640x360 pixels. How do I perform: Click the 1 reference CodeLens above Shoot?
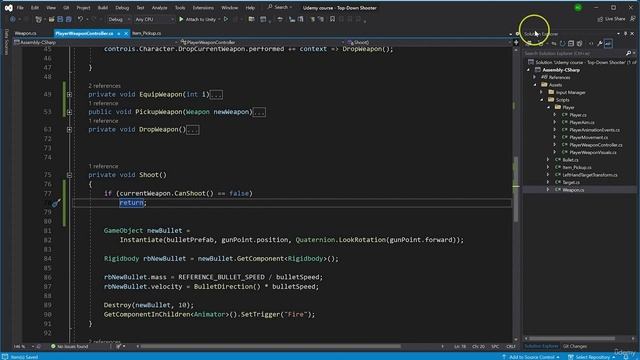103,166
